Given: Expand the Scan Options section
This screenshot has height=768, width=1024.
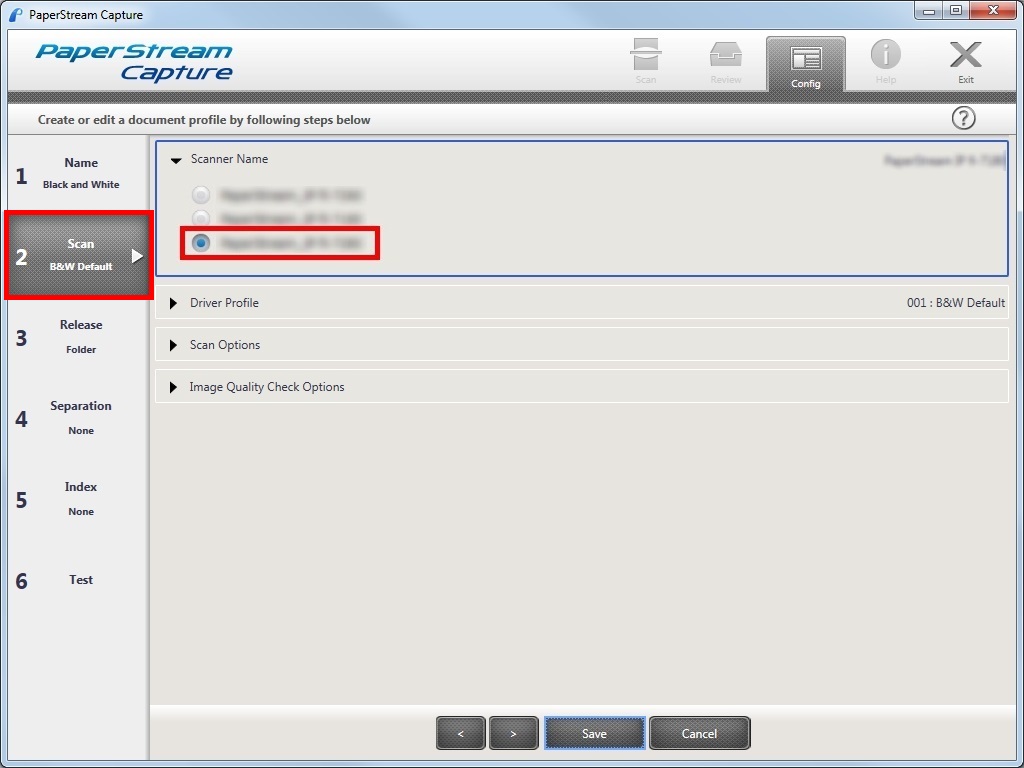Looking at the screenshot, I should tap(173, 345).
